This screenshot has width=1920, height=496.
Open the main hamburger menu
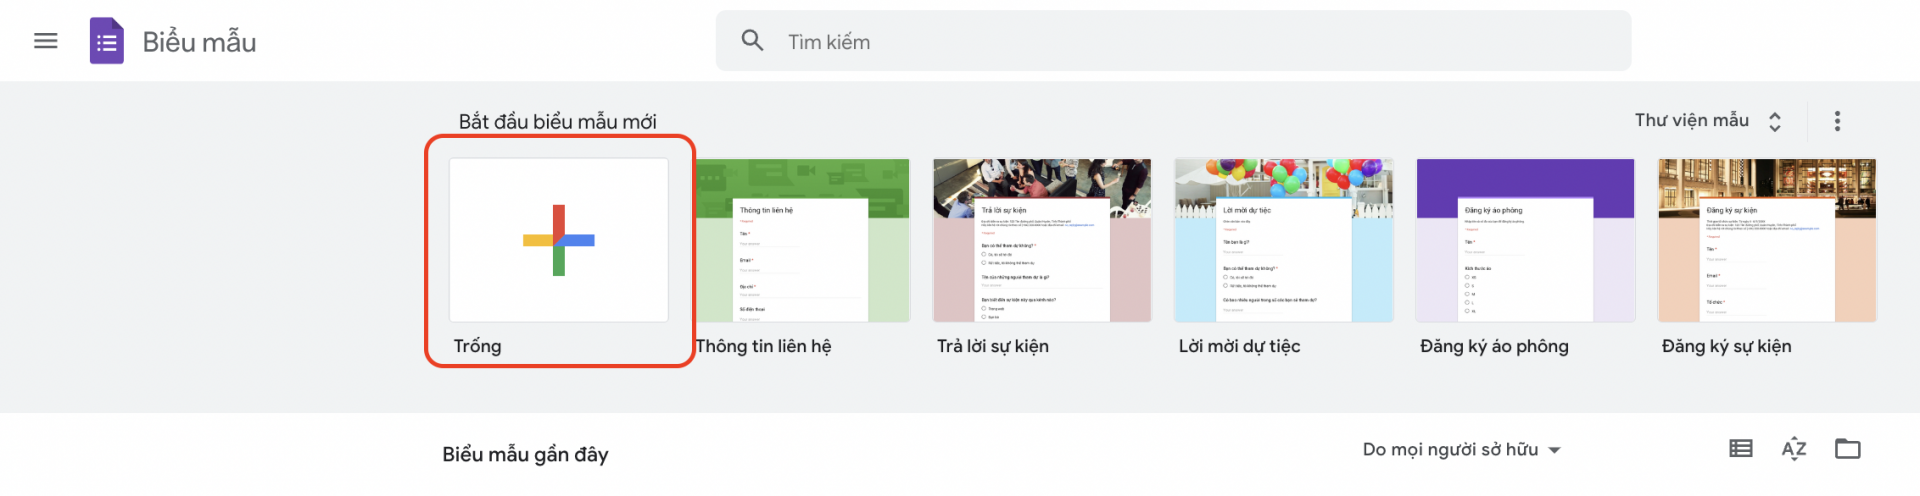coord(46,41)
